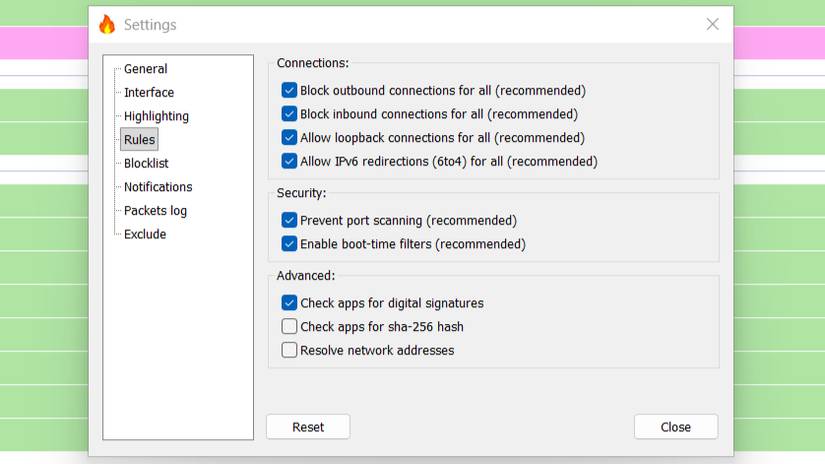The height and width of the screenshot is (464, 825).
Task: Go to the Blocklist settings page
Action: click(x=146, y=163)
